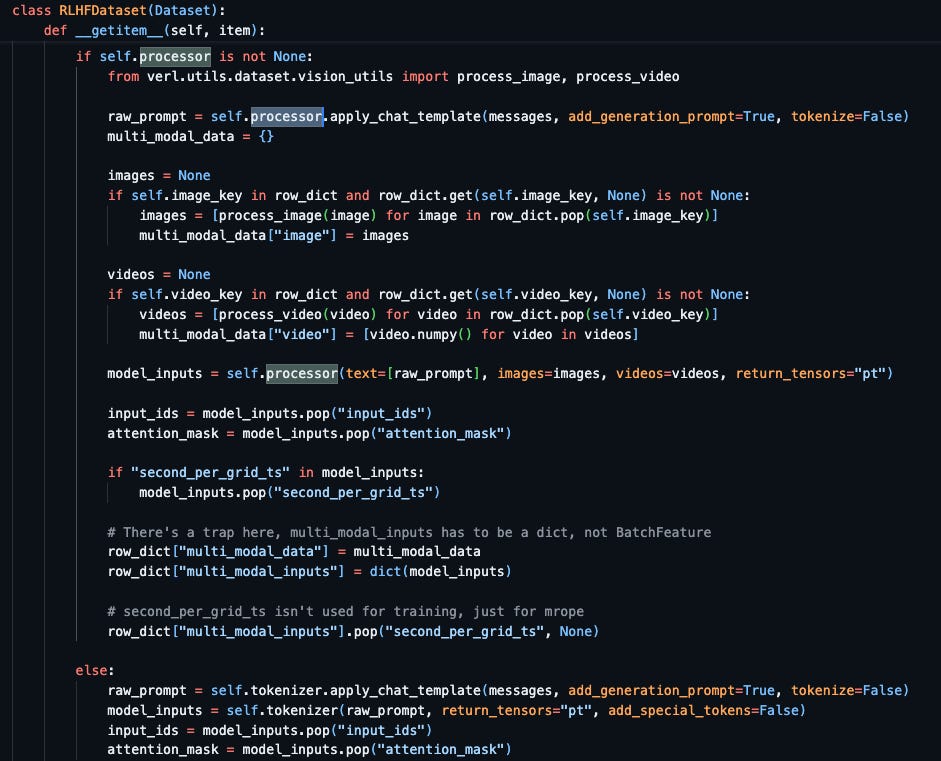Click highlighted 'processor' in 'is not None' line

click(x=175, y=56)
